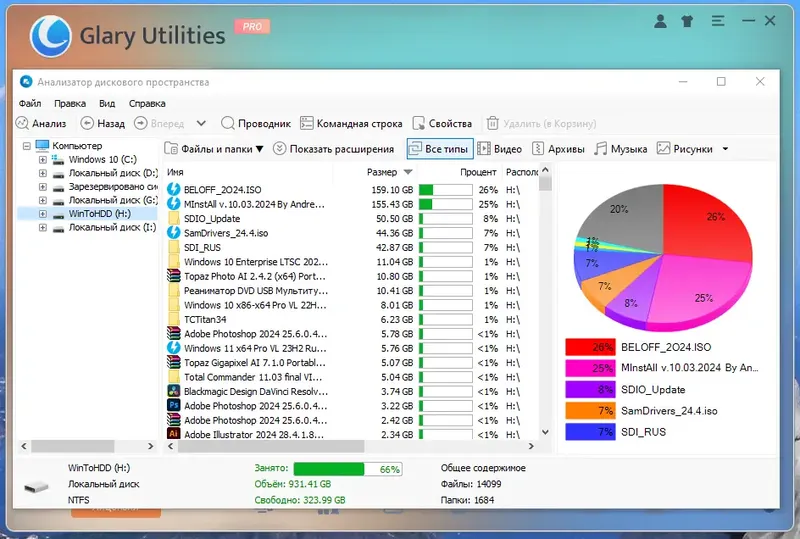Select WinToHDD (H:) in the tree

[99, 214]
